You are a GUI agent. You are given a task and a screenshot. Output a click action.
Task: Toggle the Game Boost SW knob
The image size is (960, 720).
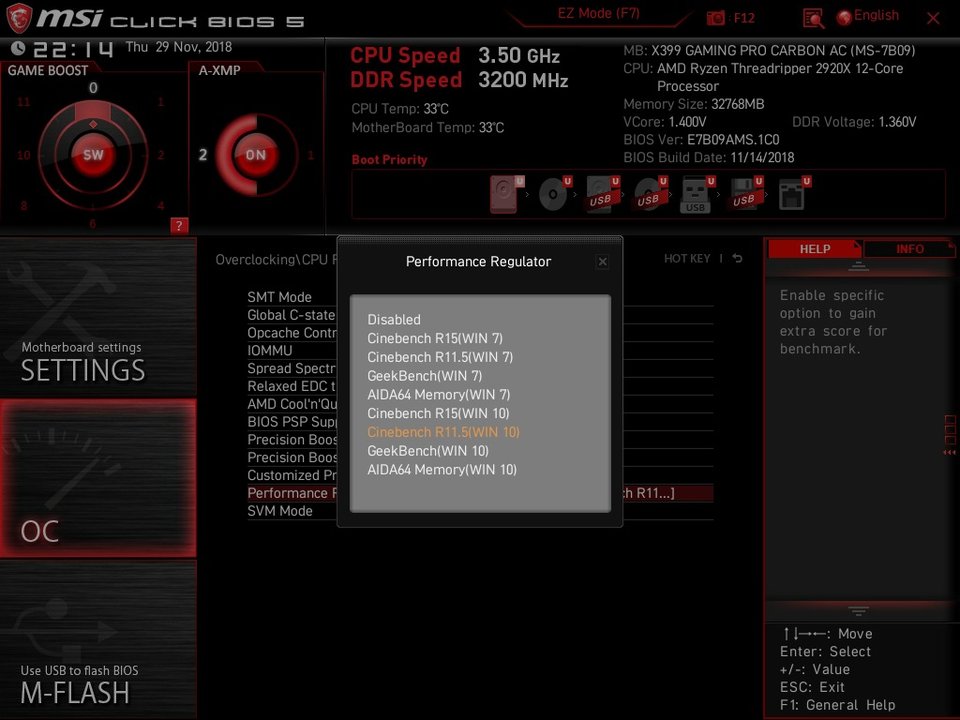click(x=93, y=154)
